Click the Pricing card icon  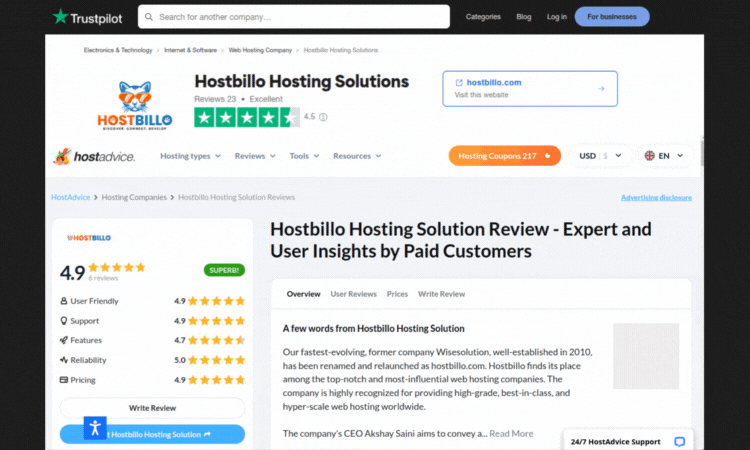[64, 380]
